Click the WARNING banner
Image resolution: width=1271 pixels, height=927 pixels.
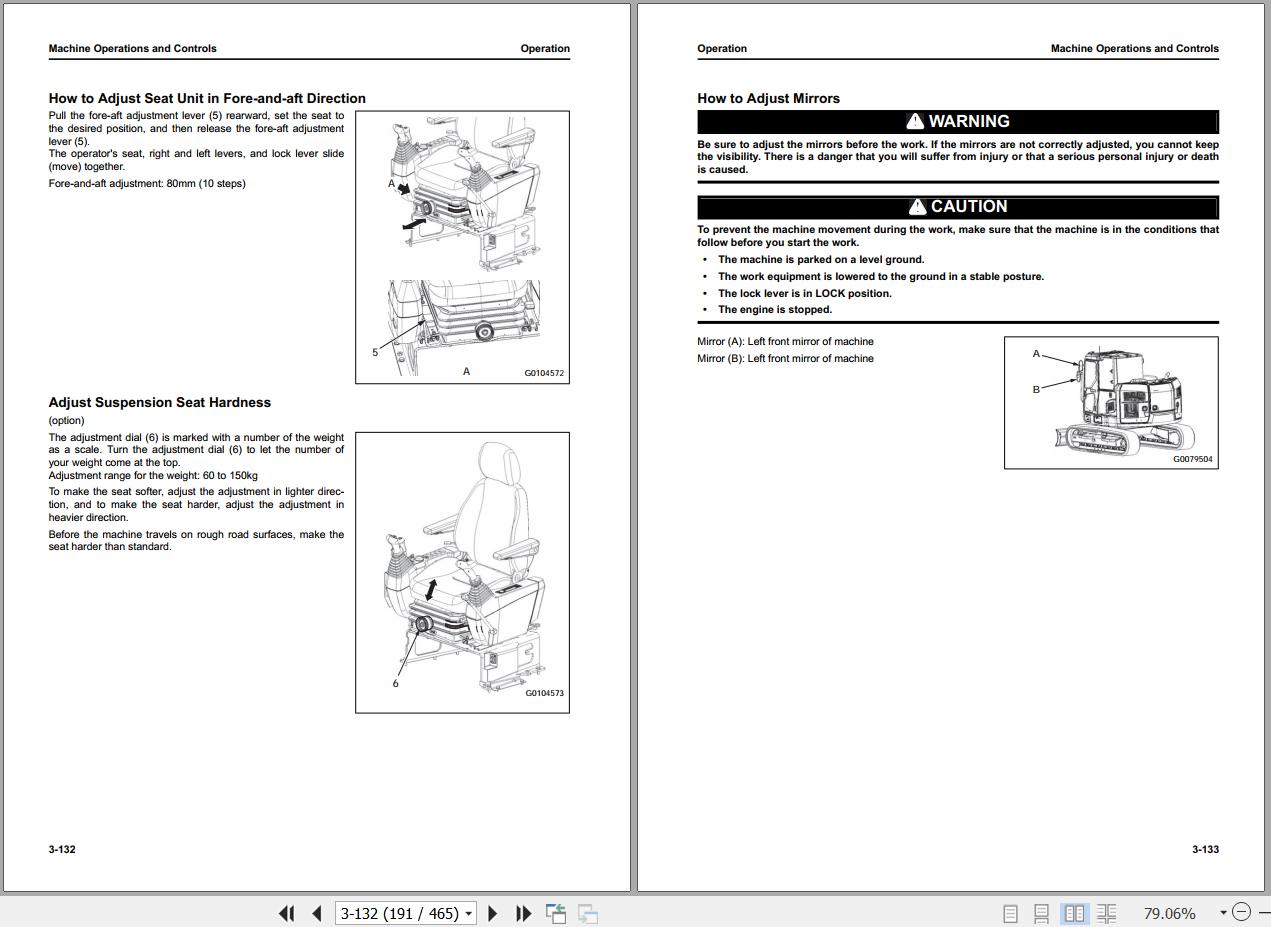tap(958, 121)
